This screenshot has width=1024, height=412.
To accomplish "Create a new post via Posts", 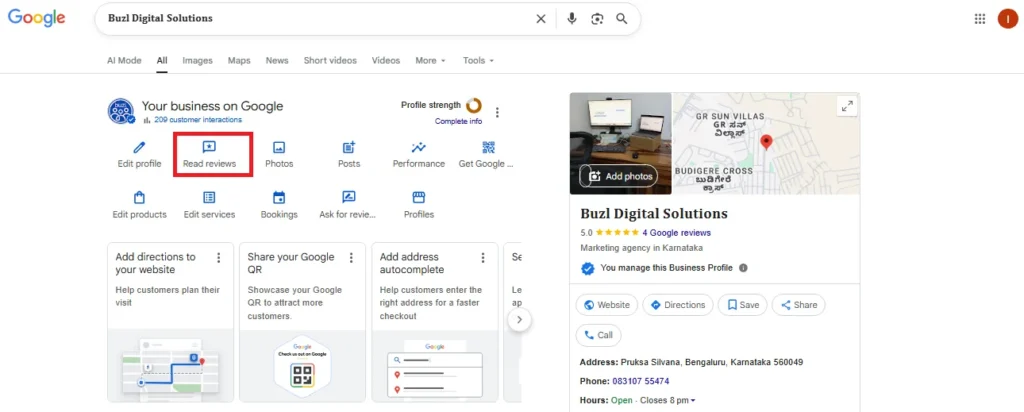I will [x=349, y=155].
